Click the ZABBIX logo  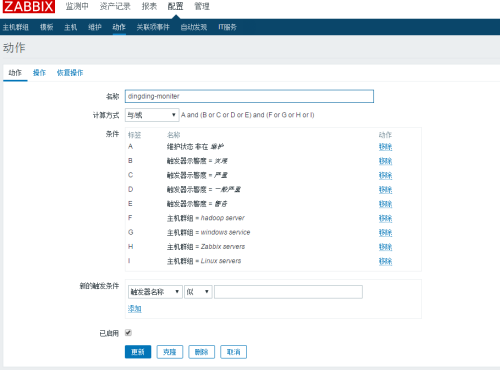point(29,6)
